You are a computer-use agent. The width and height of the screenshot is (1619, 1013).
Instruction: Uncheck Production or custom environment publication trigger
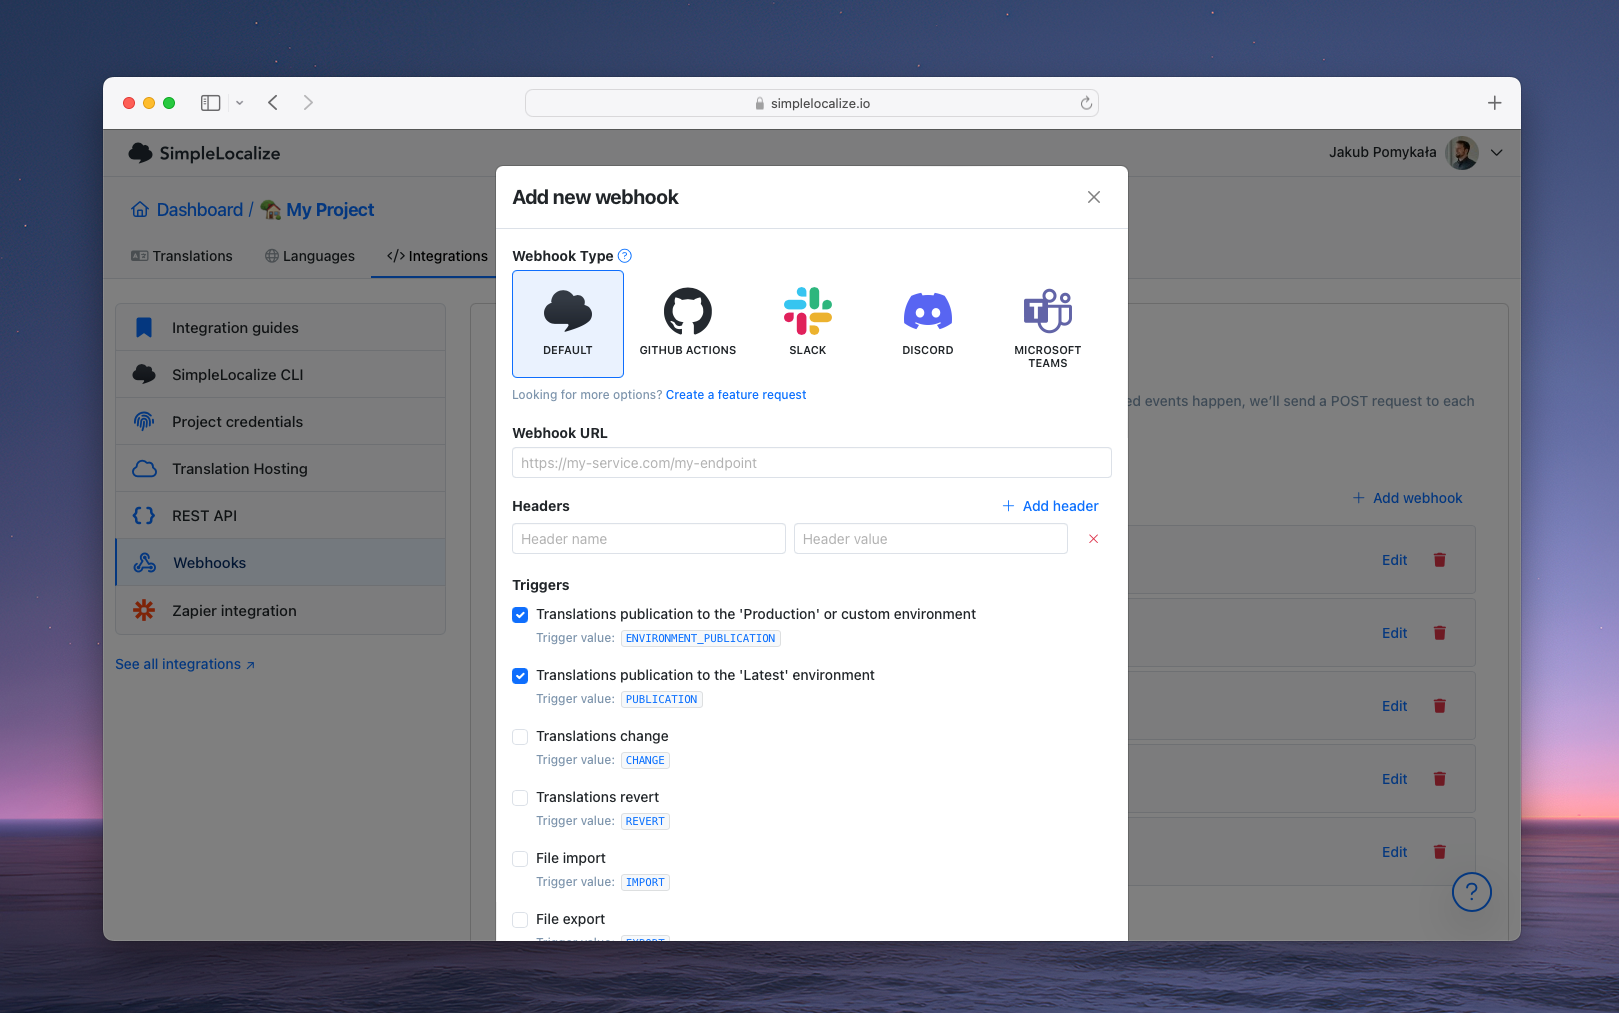coord(520,615)
